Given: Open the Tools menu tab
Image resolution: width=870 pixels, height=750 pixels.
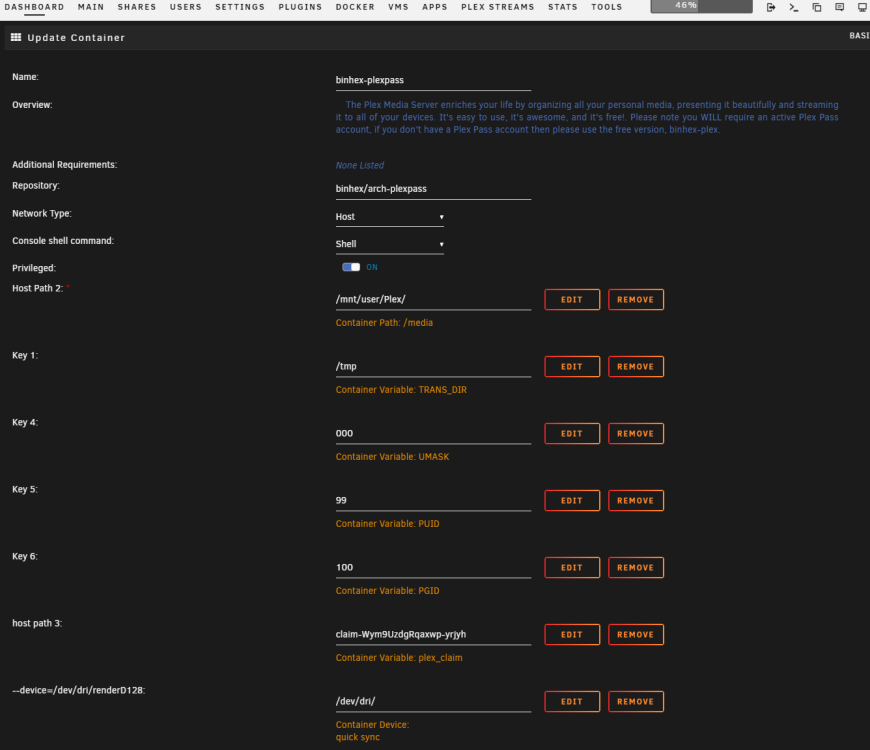Looking at the screenshot, I should pyautogui.click(x=606, y=7).
